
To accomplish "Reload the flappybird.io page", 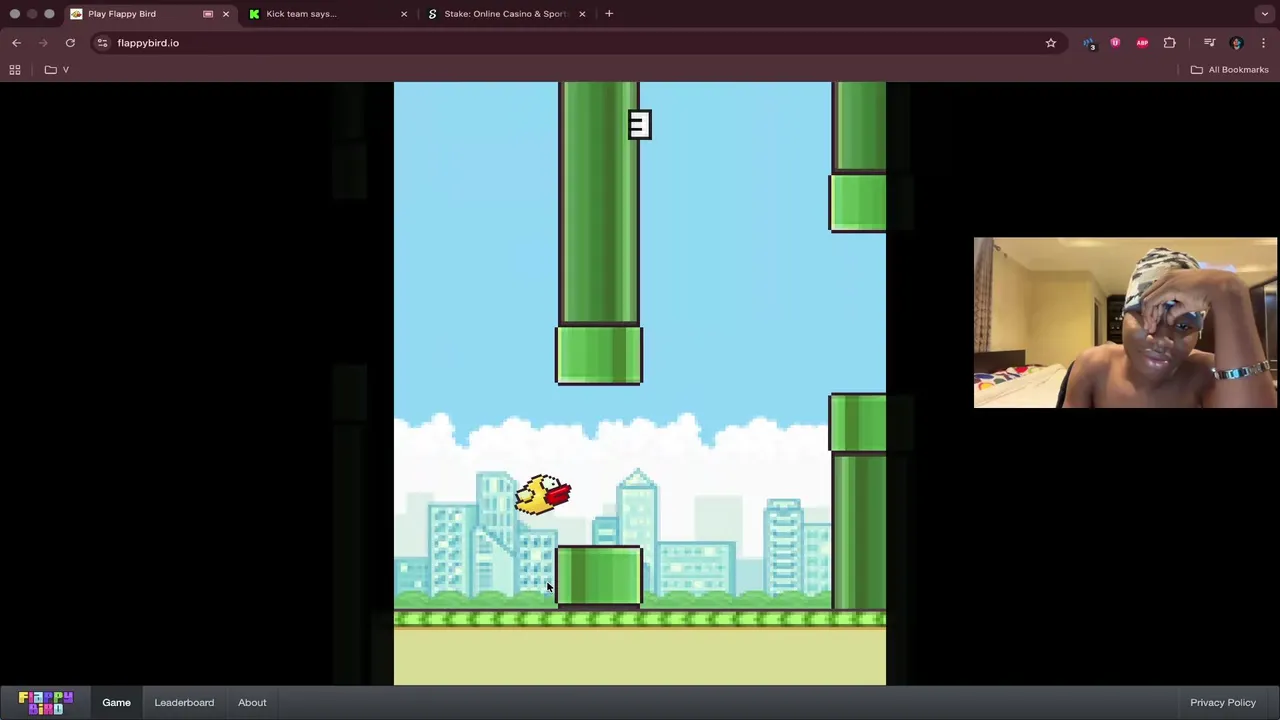I will tap(70, 43).
